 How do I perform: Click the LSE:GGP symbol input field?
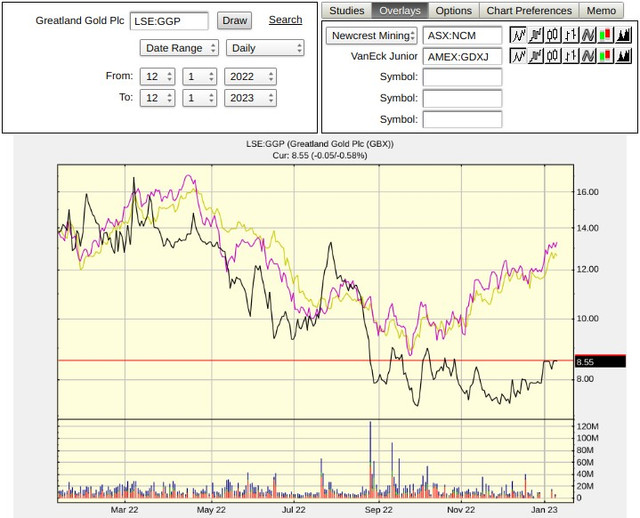click(169, 21)
